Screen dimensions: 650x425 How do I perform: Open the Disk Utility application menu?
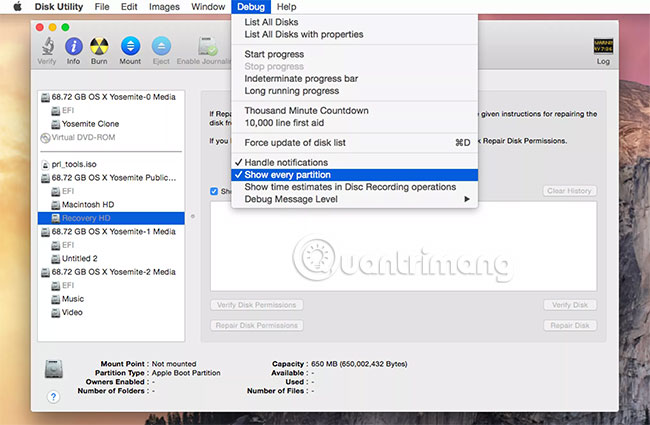[58, 7]
